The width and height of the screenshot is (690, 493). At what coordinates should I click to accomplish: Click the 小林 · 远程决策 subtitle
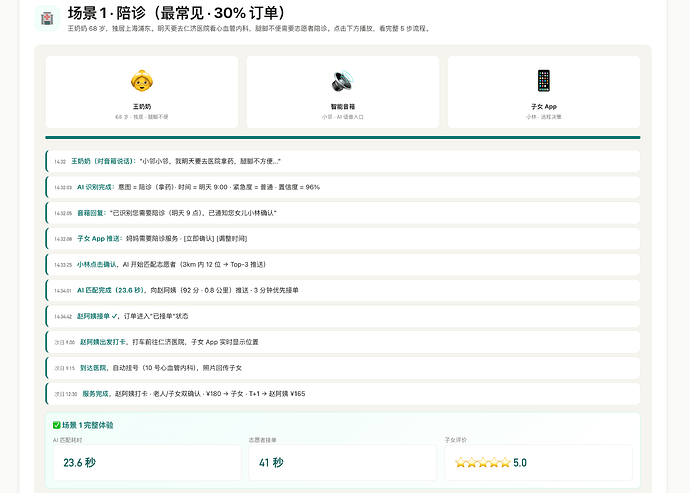point(543,117)
